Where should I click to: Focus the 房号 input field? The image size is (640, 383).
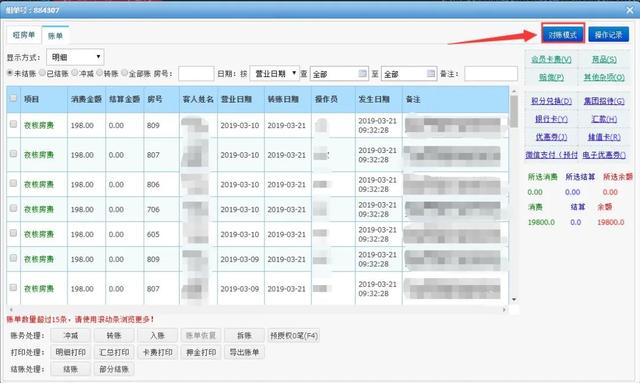(x=196, y=74)
